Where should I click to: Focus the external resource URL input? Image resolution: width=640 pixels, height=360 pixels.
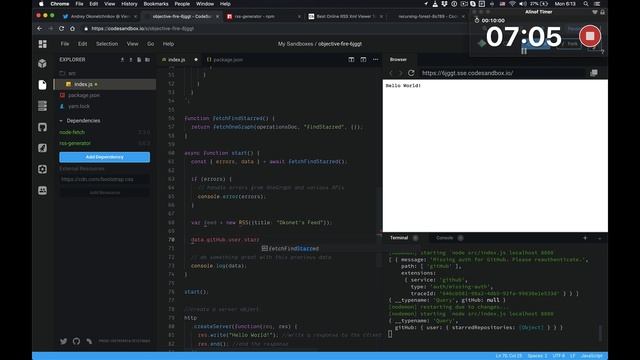104,179
